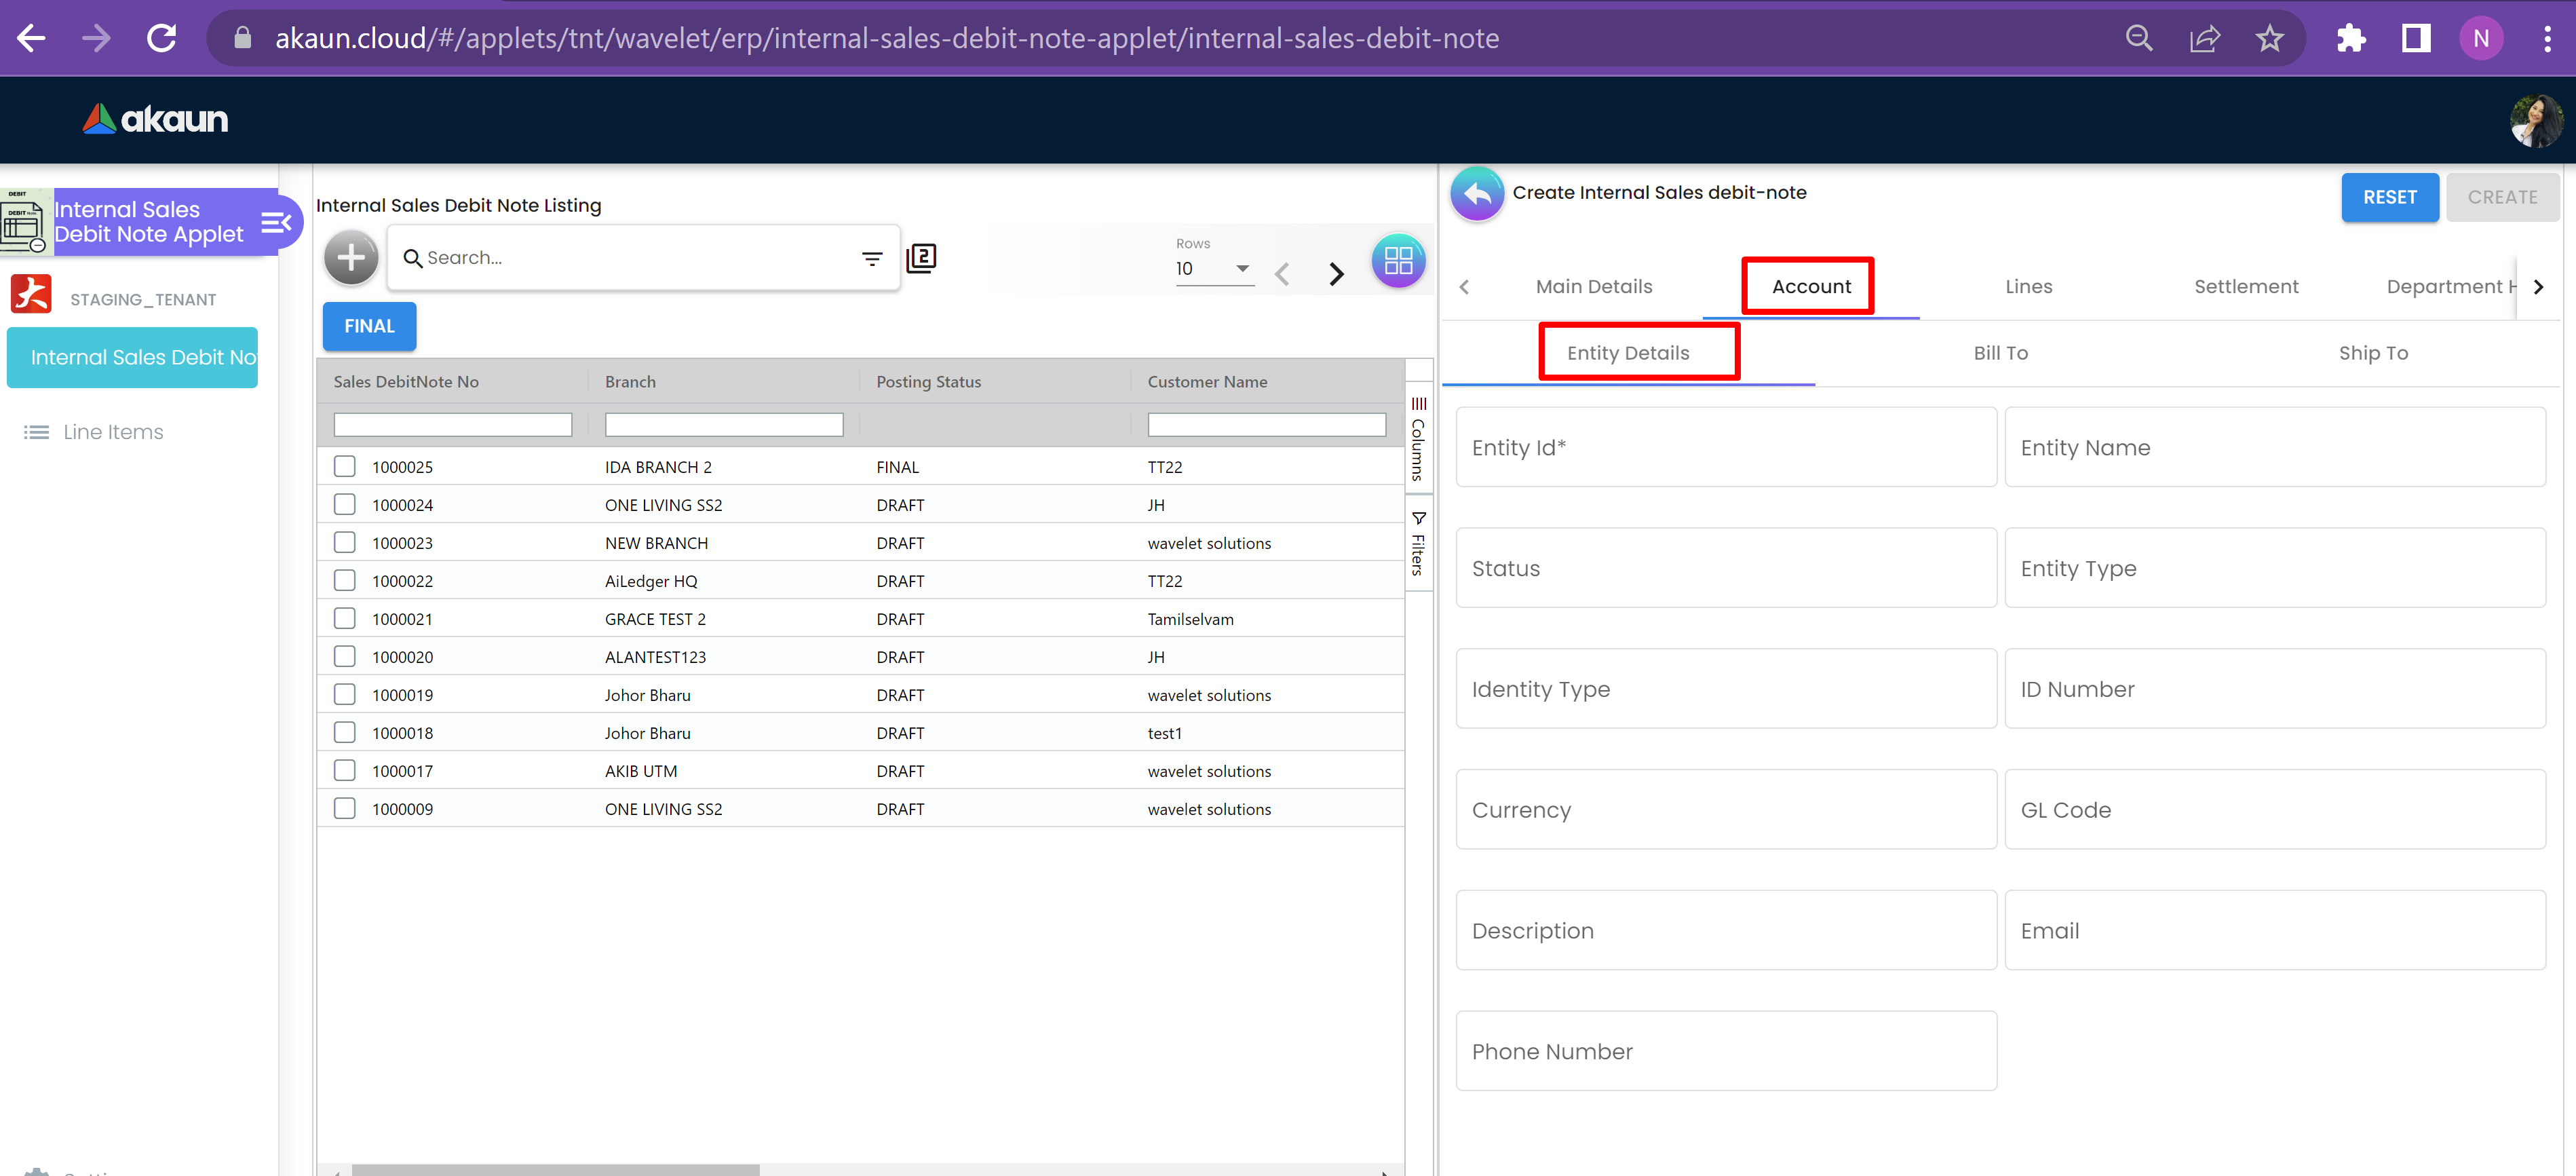This screenshot has height=1176, width=2576.
Task: Check the box for debit note 1000009
Action: point(345,809)
